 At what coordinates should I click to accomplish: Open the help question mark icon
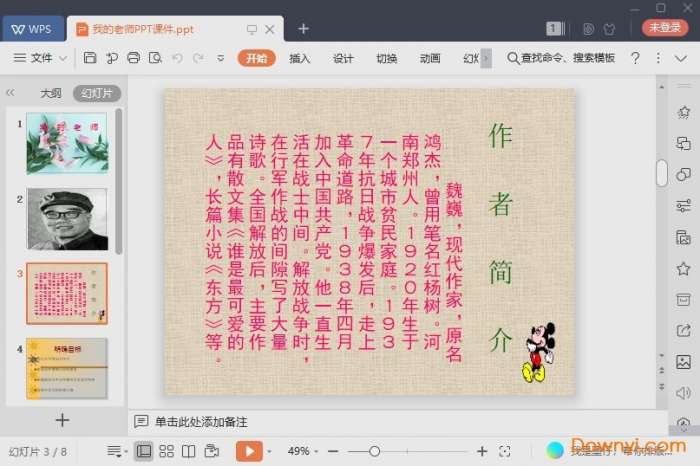pos(635,58)
